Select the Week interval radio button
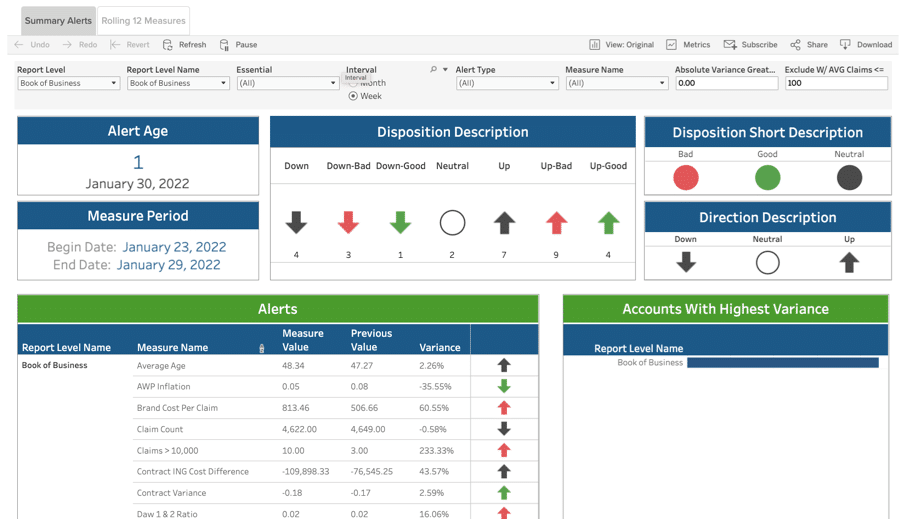This screenshot has width=907, height=519. click(353, 96)
